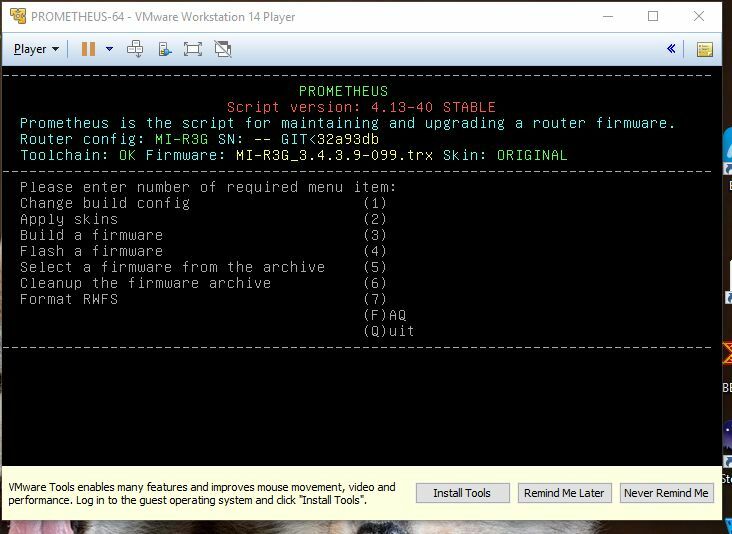Click 'Select a firmware from the archive' line

point(203,267)
